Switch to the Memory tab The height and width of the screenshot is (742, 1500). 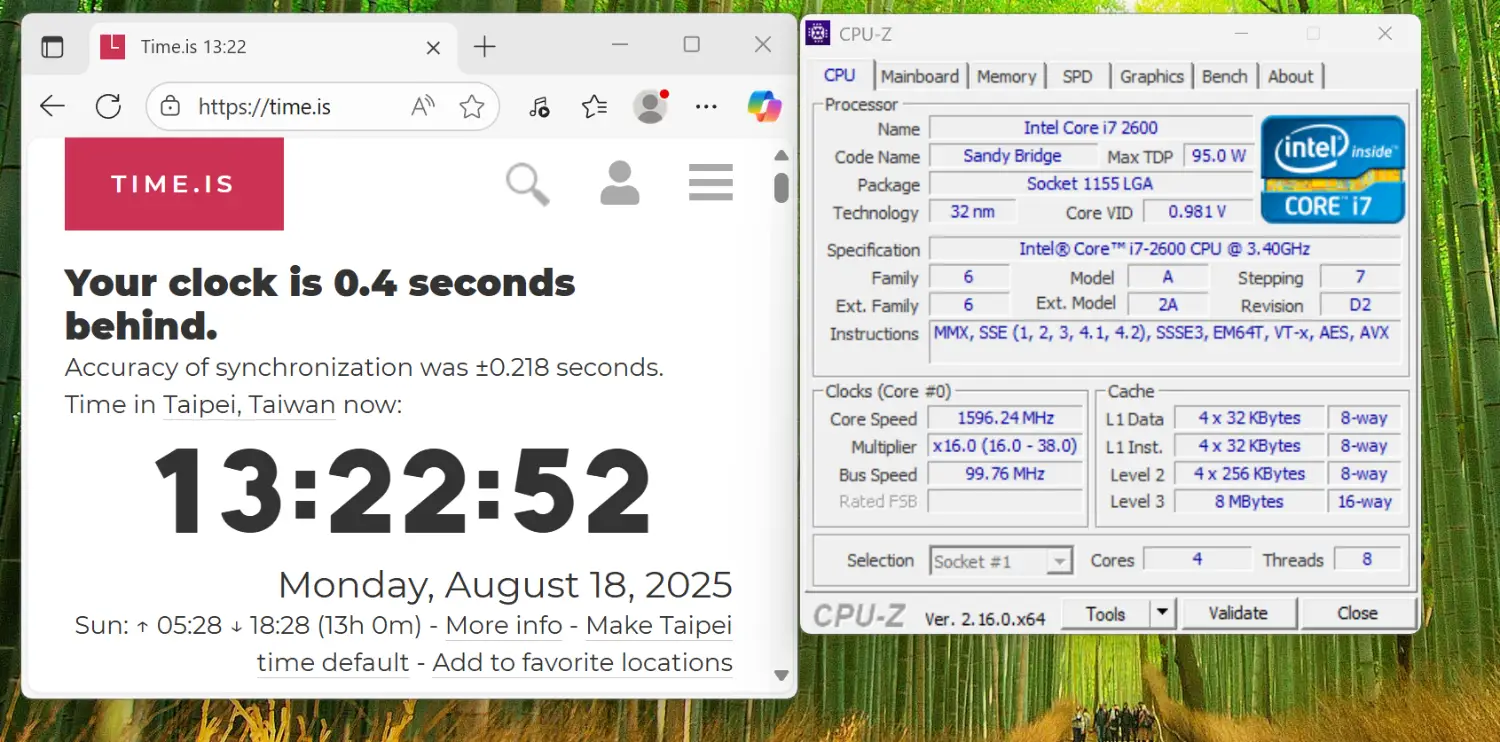1006,76
